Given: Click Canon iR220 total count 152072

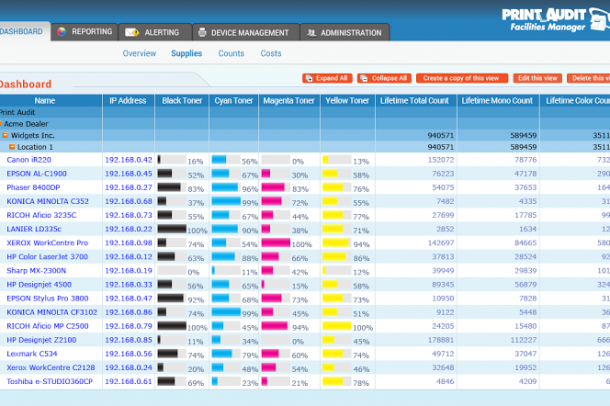Looking at the screenshot, I should pos(441,160).
